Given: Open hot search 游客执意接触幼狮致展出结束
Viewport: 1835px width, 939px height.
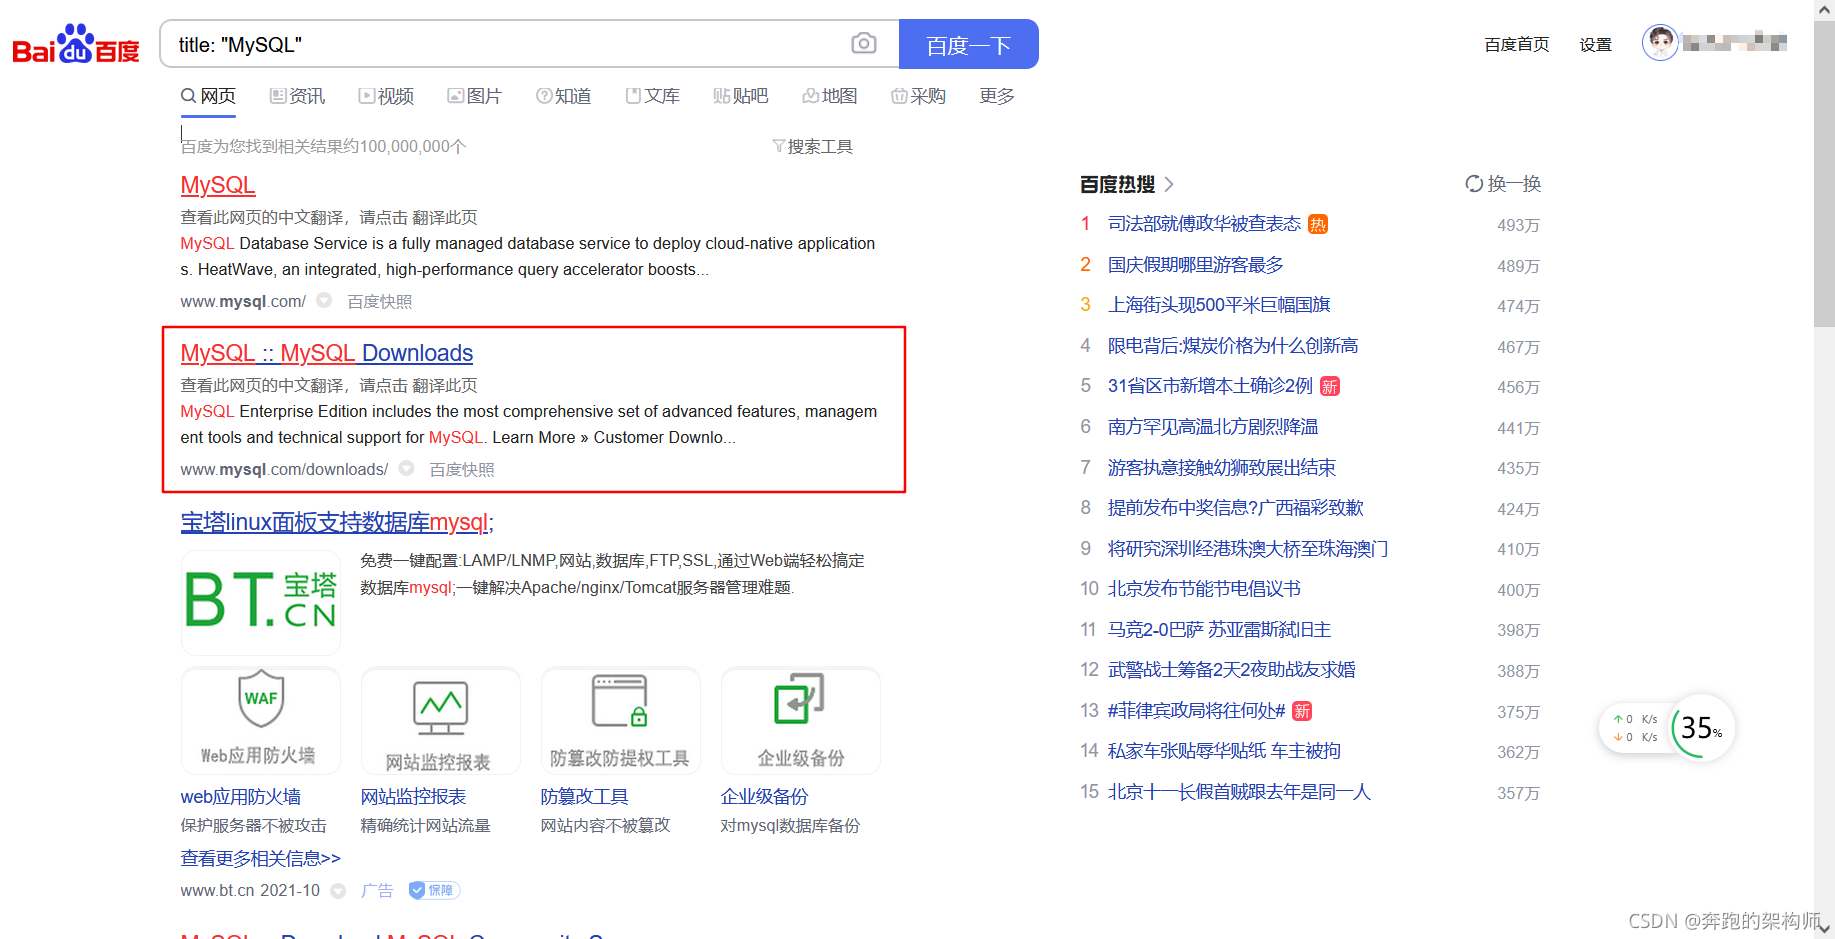Looking at the screenshot, I should pyautogui.click(x=1221, y=468).
